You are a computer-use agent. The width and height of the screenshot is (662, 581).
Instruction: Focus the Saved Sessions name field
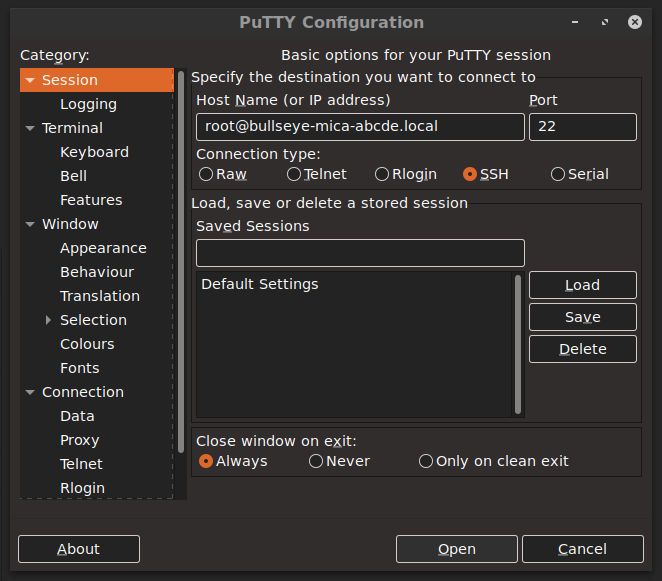click(360, 253)
